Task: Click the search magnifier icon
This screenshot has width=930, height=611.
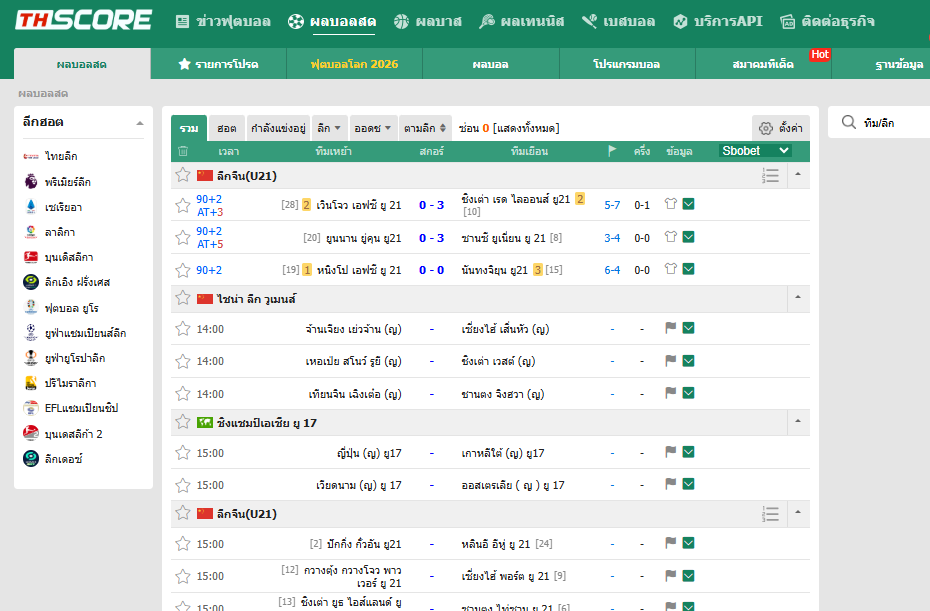Action: click(x=849, y=122)
